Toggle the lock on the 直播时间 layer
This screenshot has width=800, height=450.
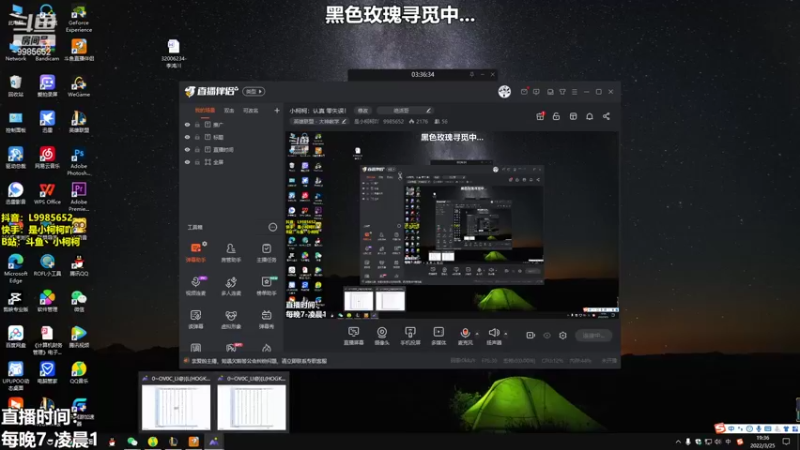[197, 149]
